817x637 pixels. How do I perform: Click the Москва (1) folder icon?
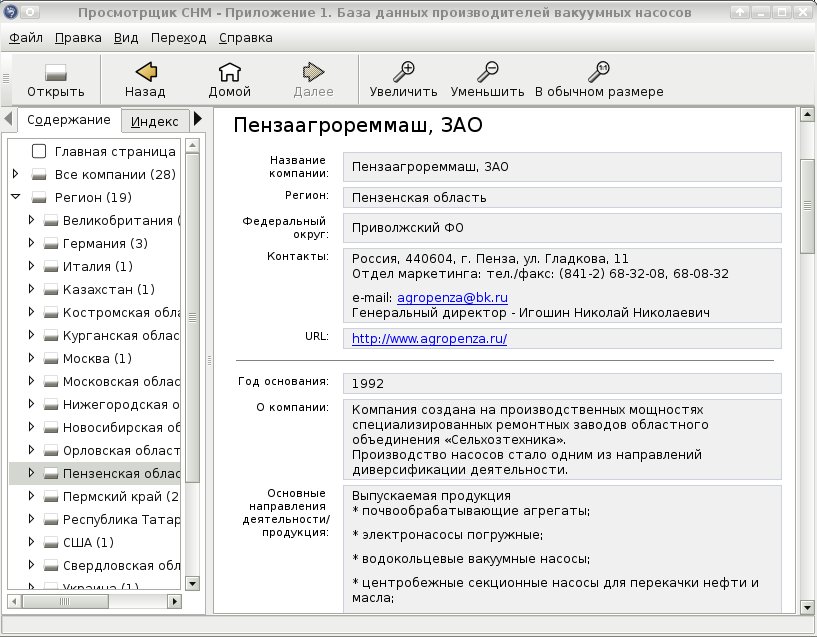pyautogui.click(x=51, y=358)
